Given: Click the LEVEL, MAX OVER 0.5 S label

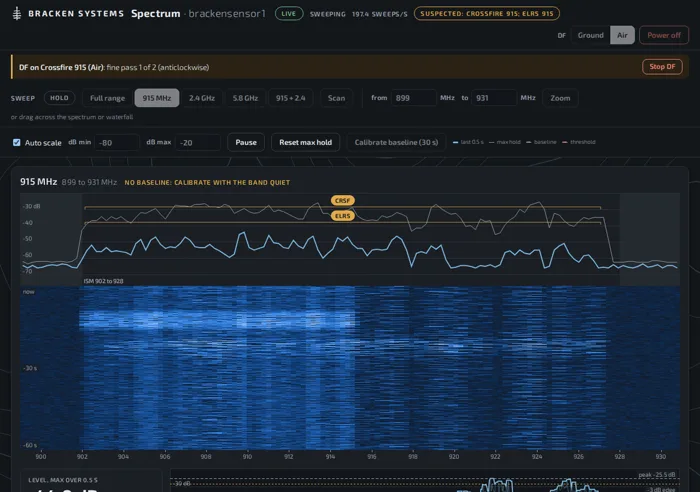Looking at the screenshot, I should click(x=63, y=480).
